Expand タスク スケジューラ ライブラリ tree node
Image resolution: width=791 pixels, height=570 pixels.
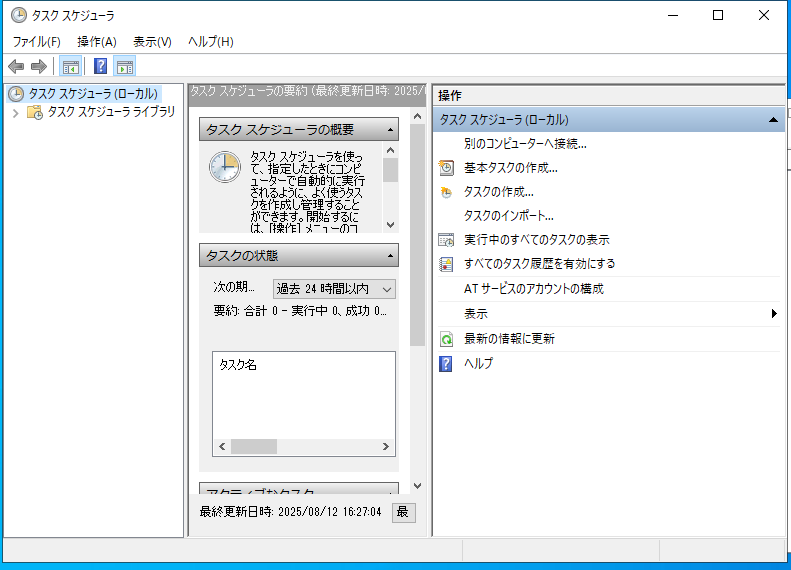coord(16,113)
